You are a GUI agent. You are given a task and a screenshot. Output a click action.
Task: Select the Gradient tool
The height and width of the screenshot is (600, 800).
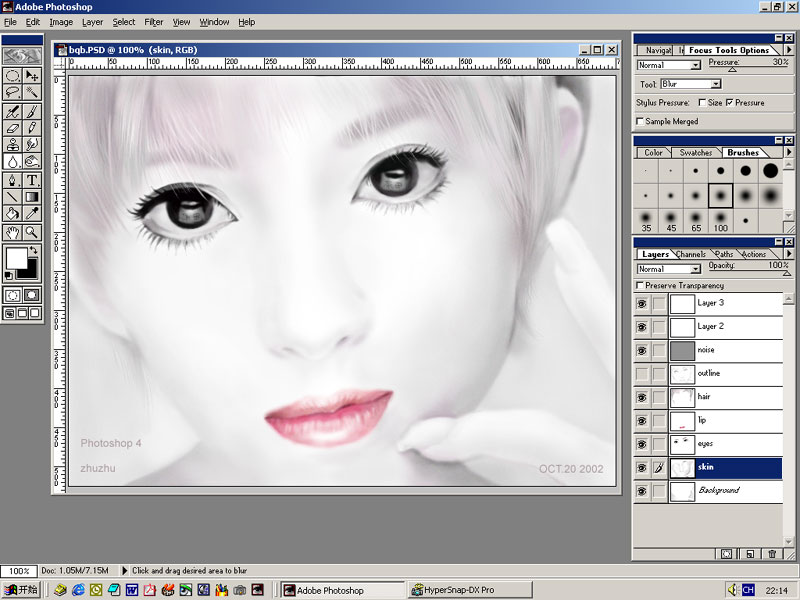[32, 196]
